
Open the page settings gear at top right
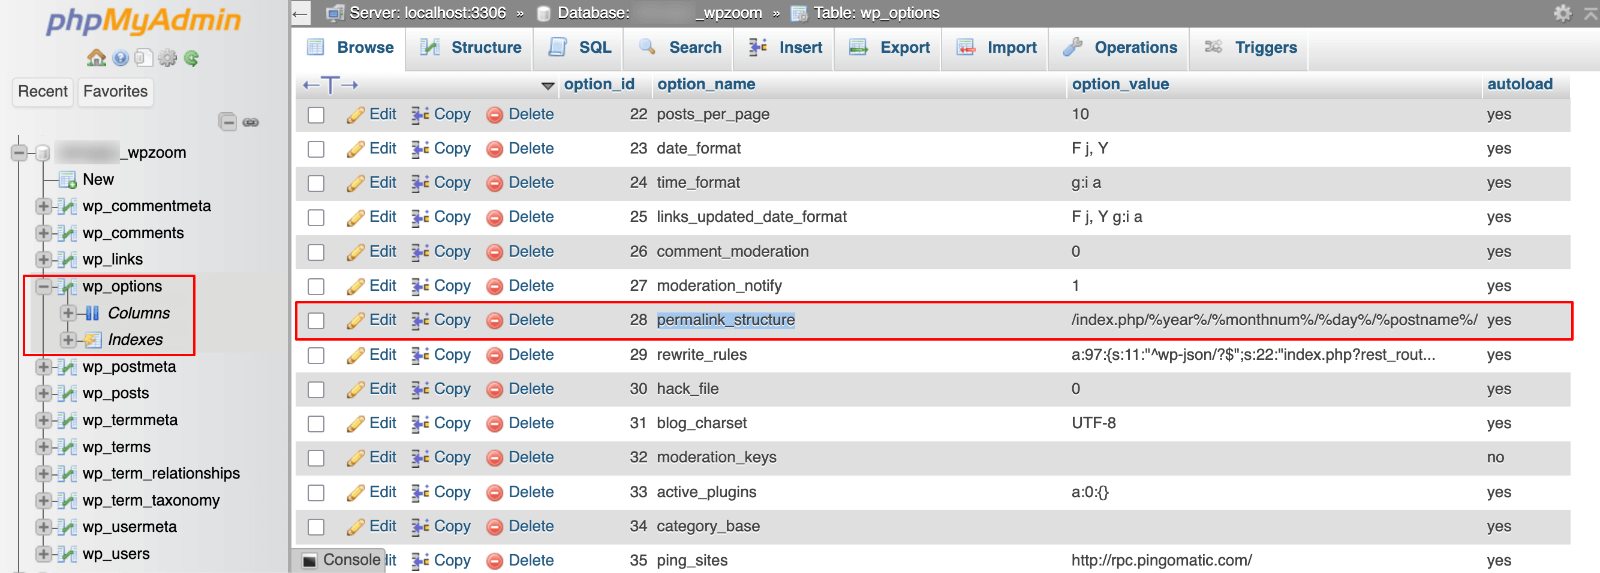pos(1562,12)
